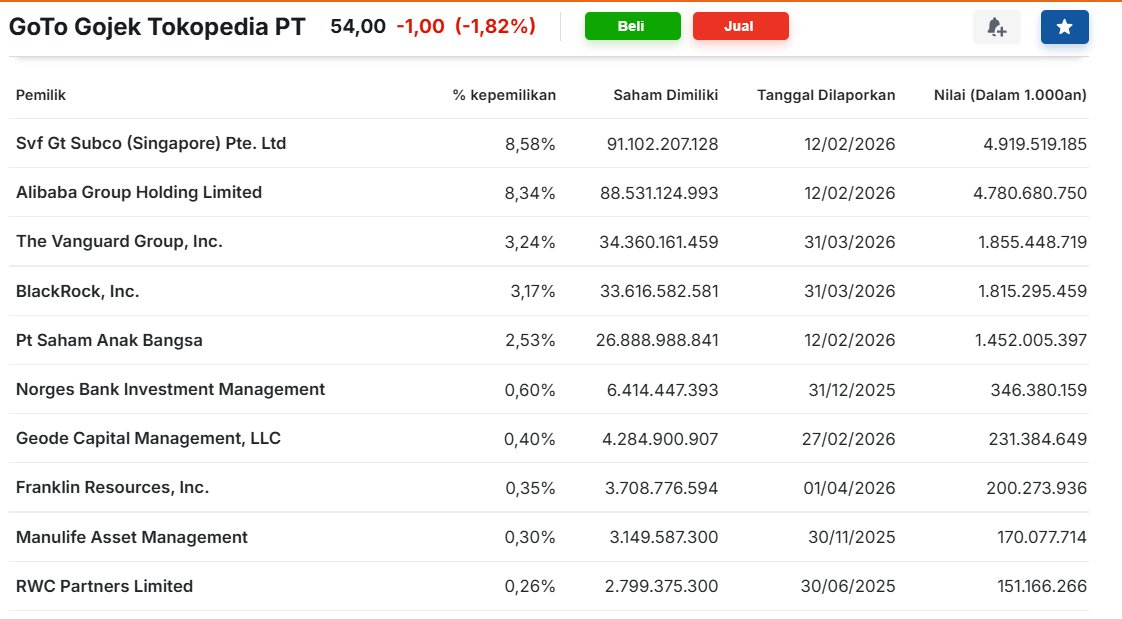
Task: Click the 0,30% ownership cell
Action: pyautogui.click(x=530, y=537)
